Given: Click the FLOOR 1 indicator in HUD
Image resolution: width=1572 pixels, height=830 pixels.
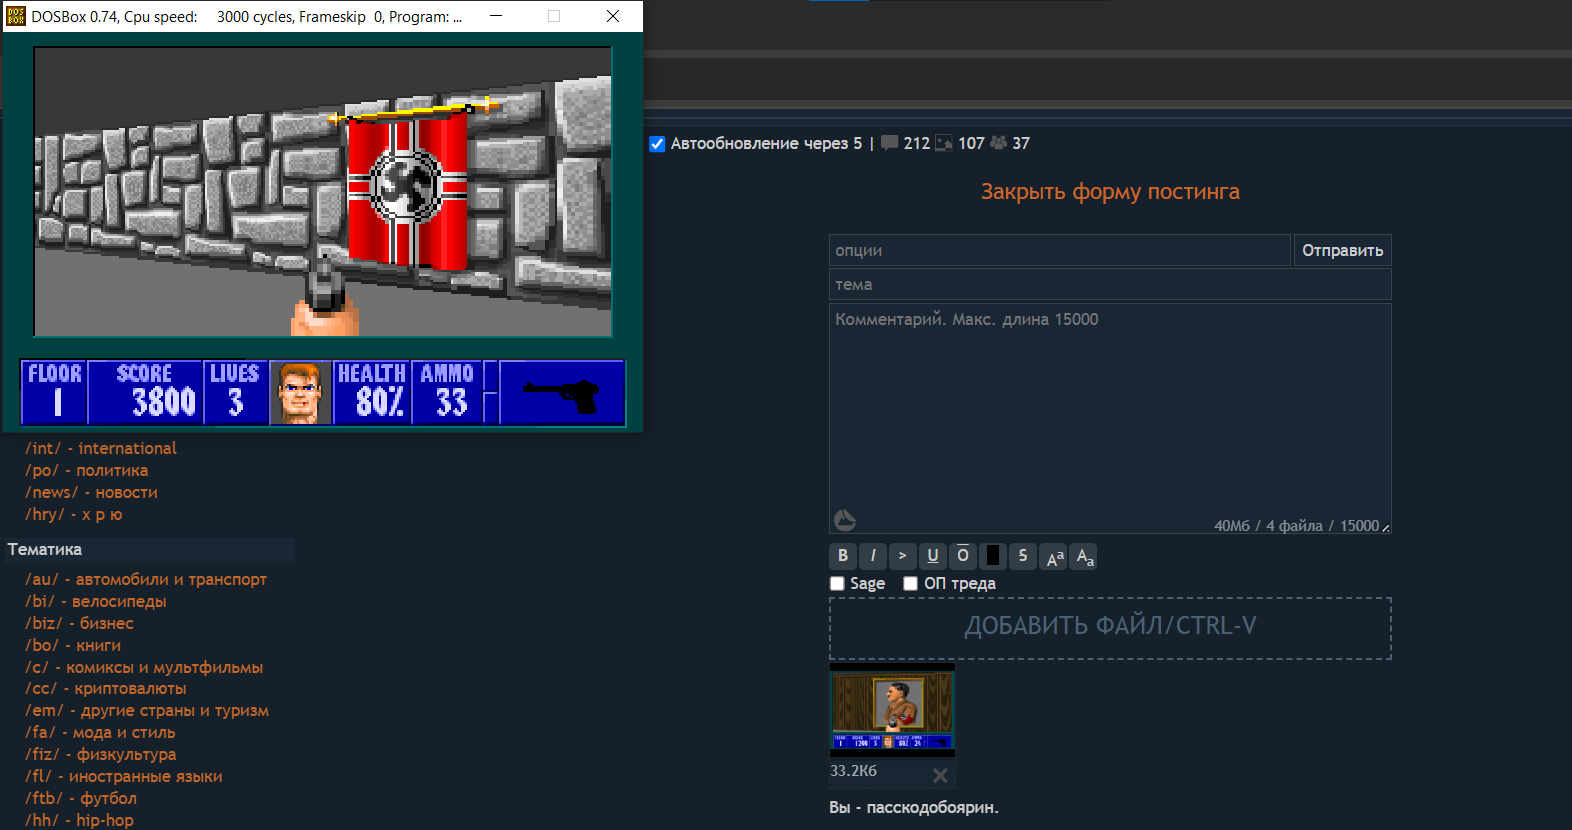Looking at the screenshot, I should (55, 392).
